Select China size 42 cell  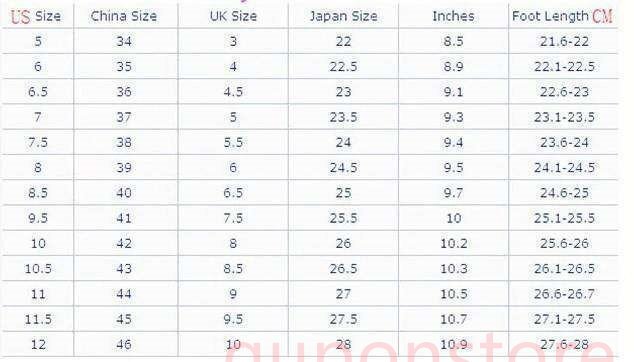click(x=124, y=243)
